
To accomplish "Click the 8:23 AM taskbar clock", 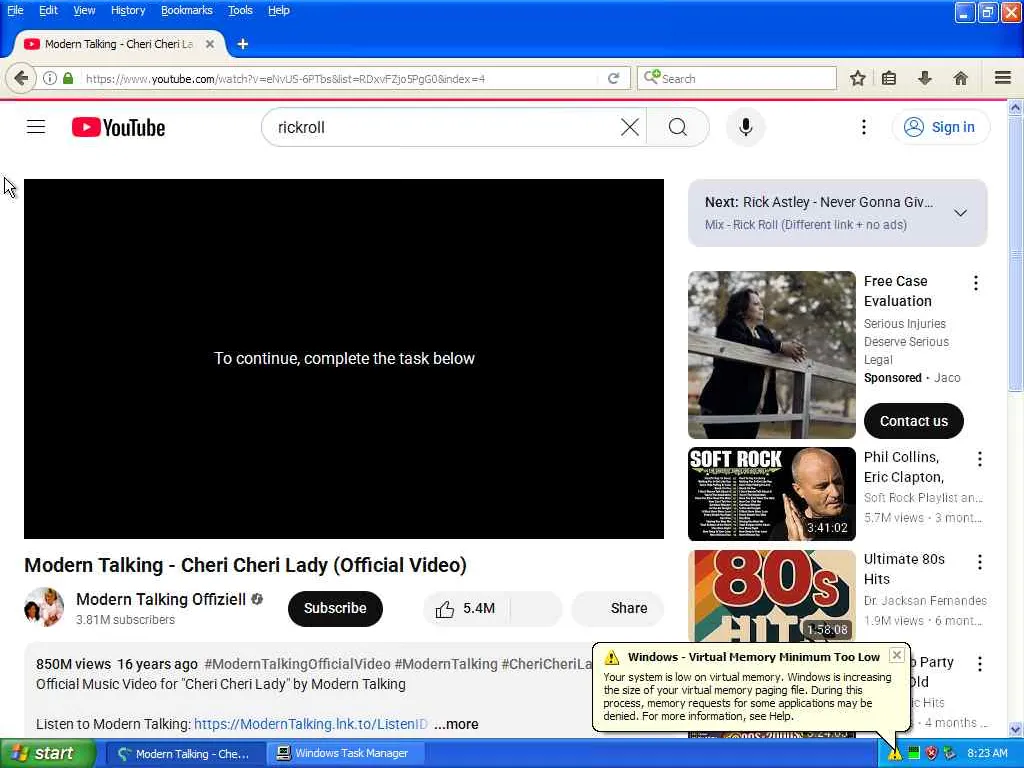I will click(x=987, y=754).
